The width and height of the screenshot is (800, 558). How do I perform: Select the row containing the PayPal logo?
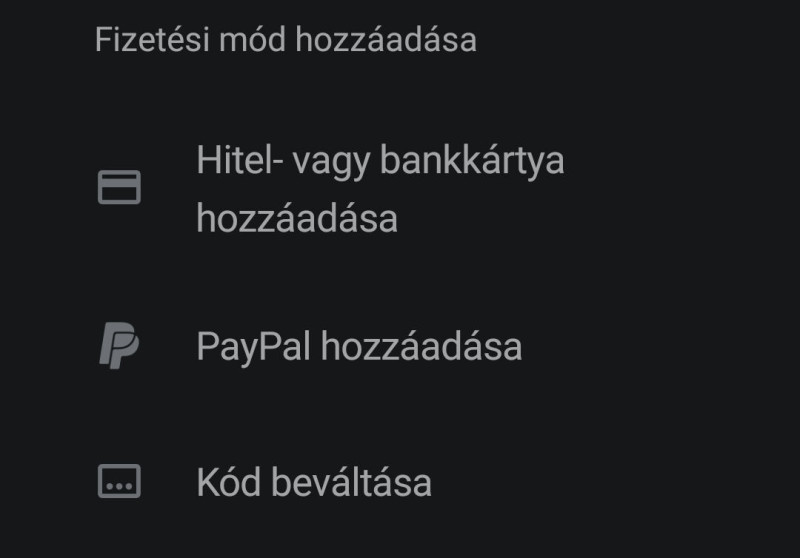coord(400,346)
